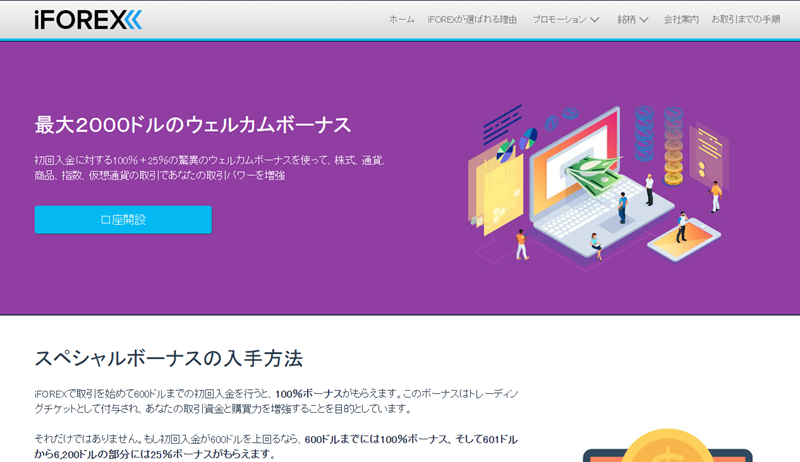Screen dimensions: 800x462
Task: Go to 会社案内 page
Action: coord(681,19)
